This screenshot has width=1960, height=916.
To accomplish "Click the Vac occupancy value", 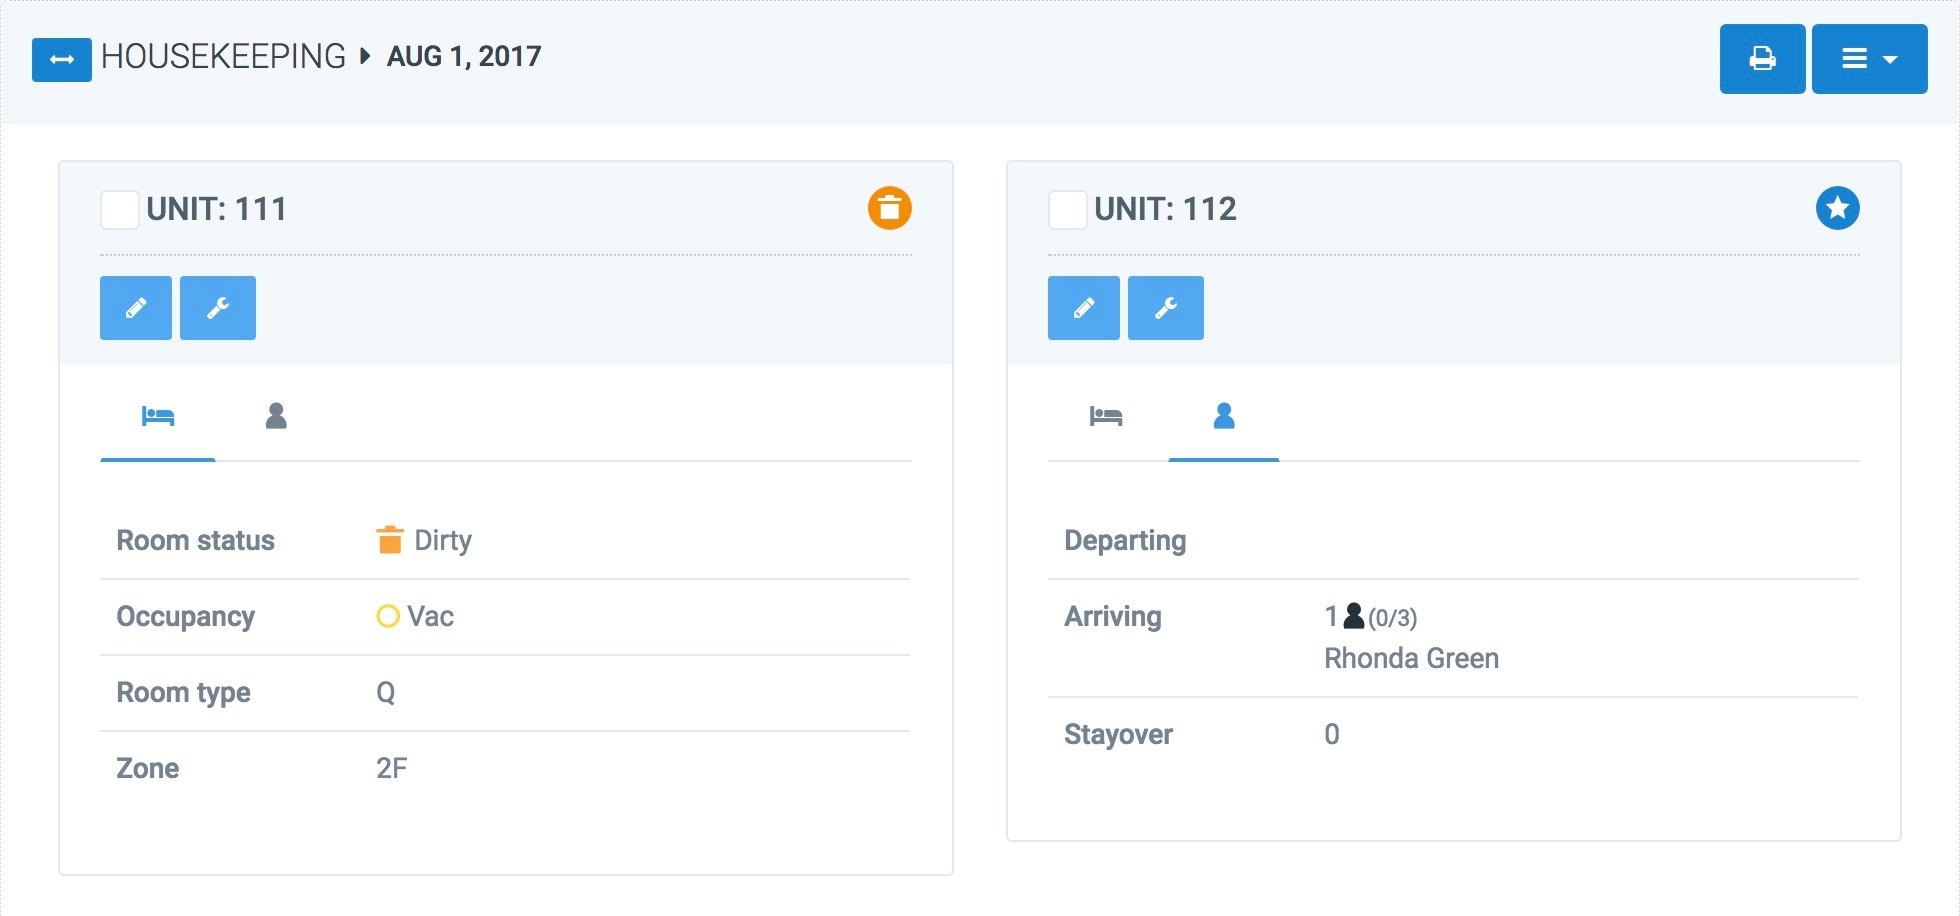I will [430, 616].
